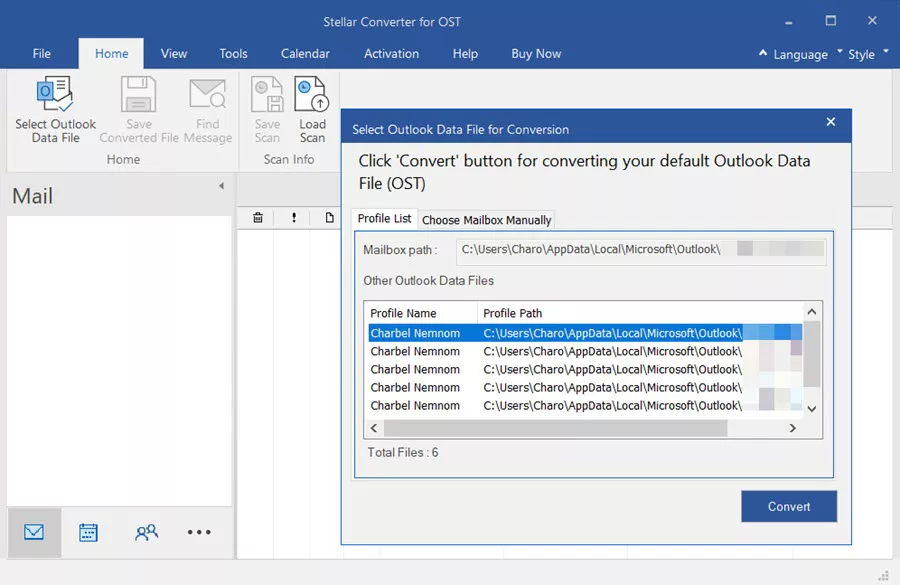Minimize the Stellar Converter window
Image resolution: width=900 pixels, height=585 pixels.
[789, 22]
